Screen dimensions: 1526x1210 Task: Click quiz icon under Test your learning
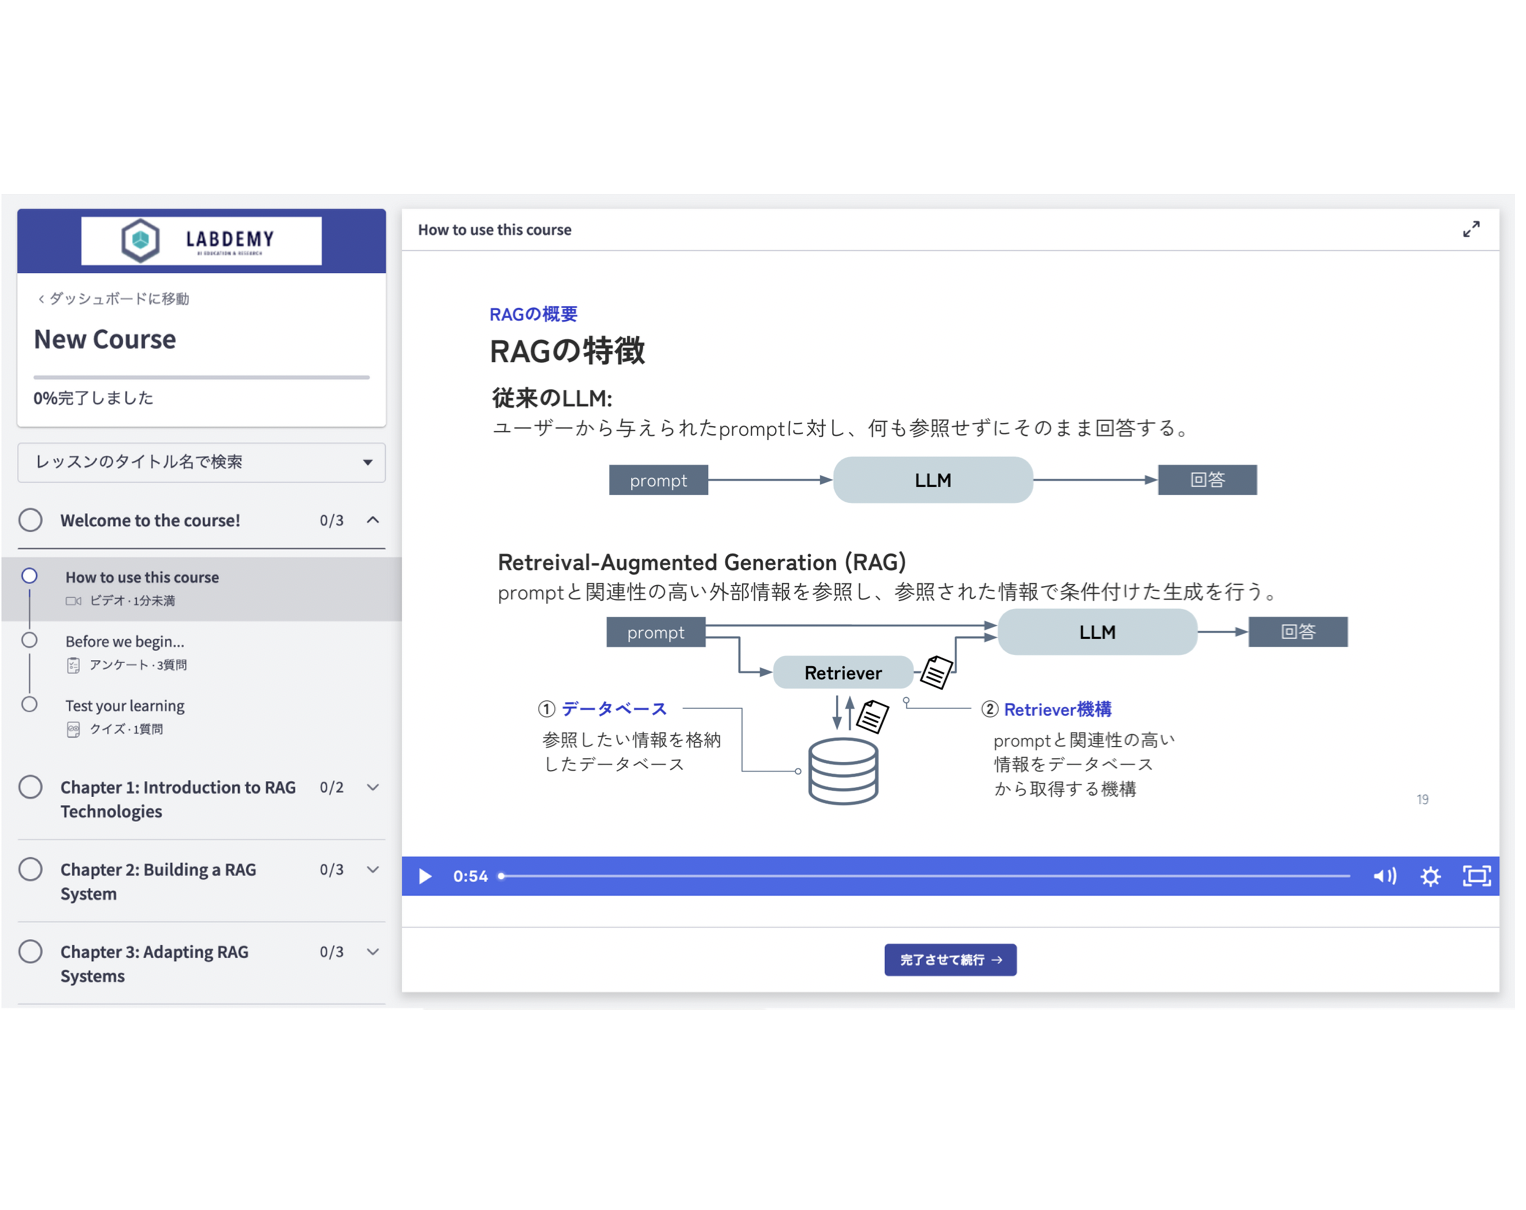click(73, 729)
